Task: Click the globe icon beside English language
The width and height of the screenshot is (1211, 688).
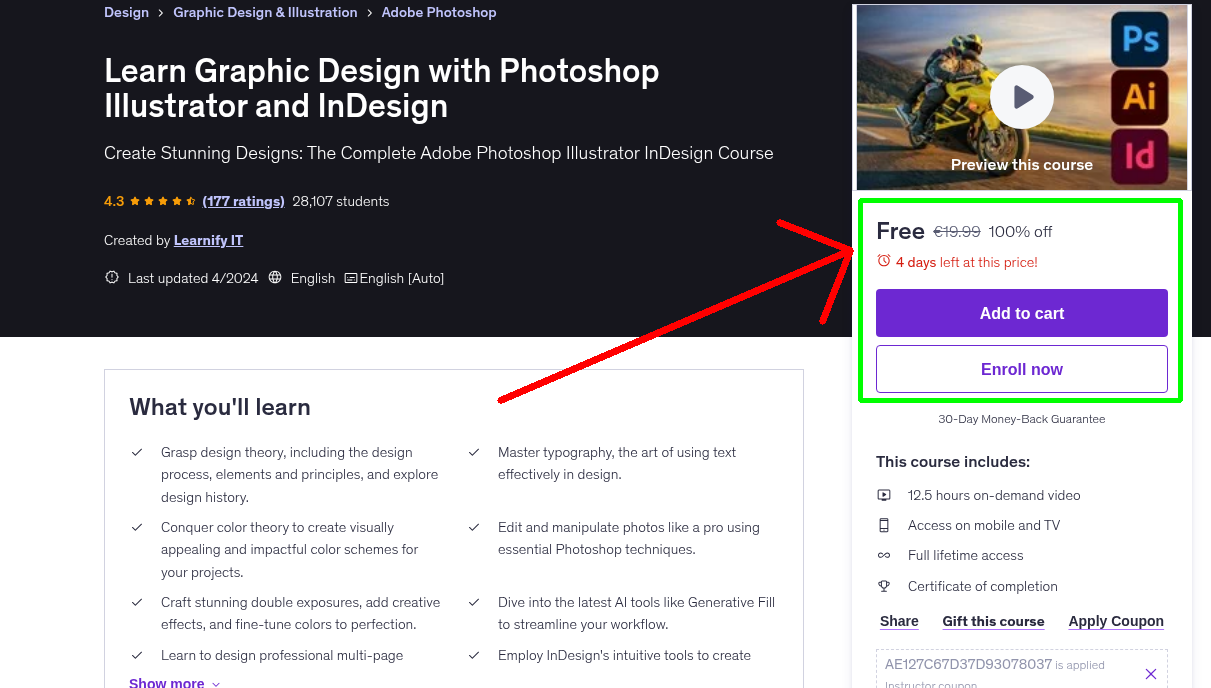Action: [275, 277]
